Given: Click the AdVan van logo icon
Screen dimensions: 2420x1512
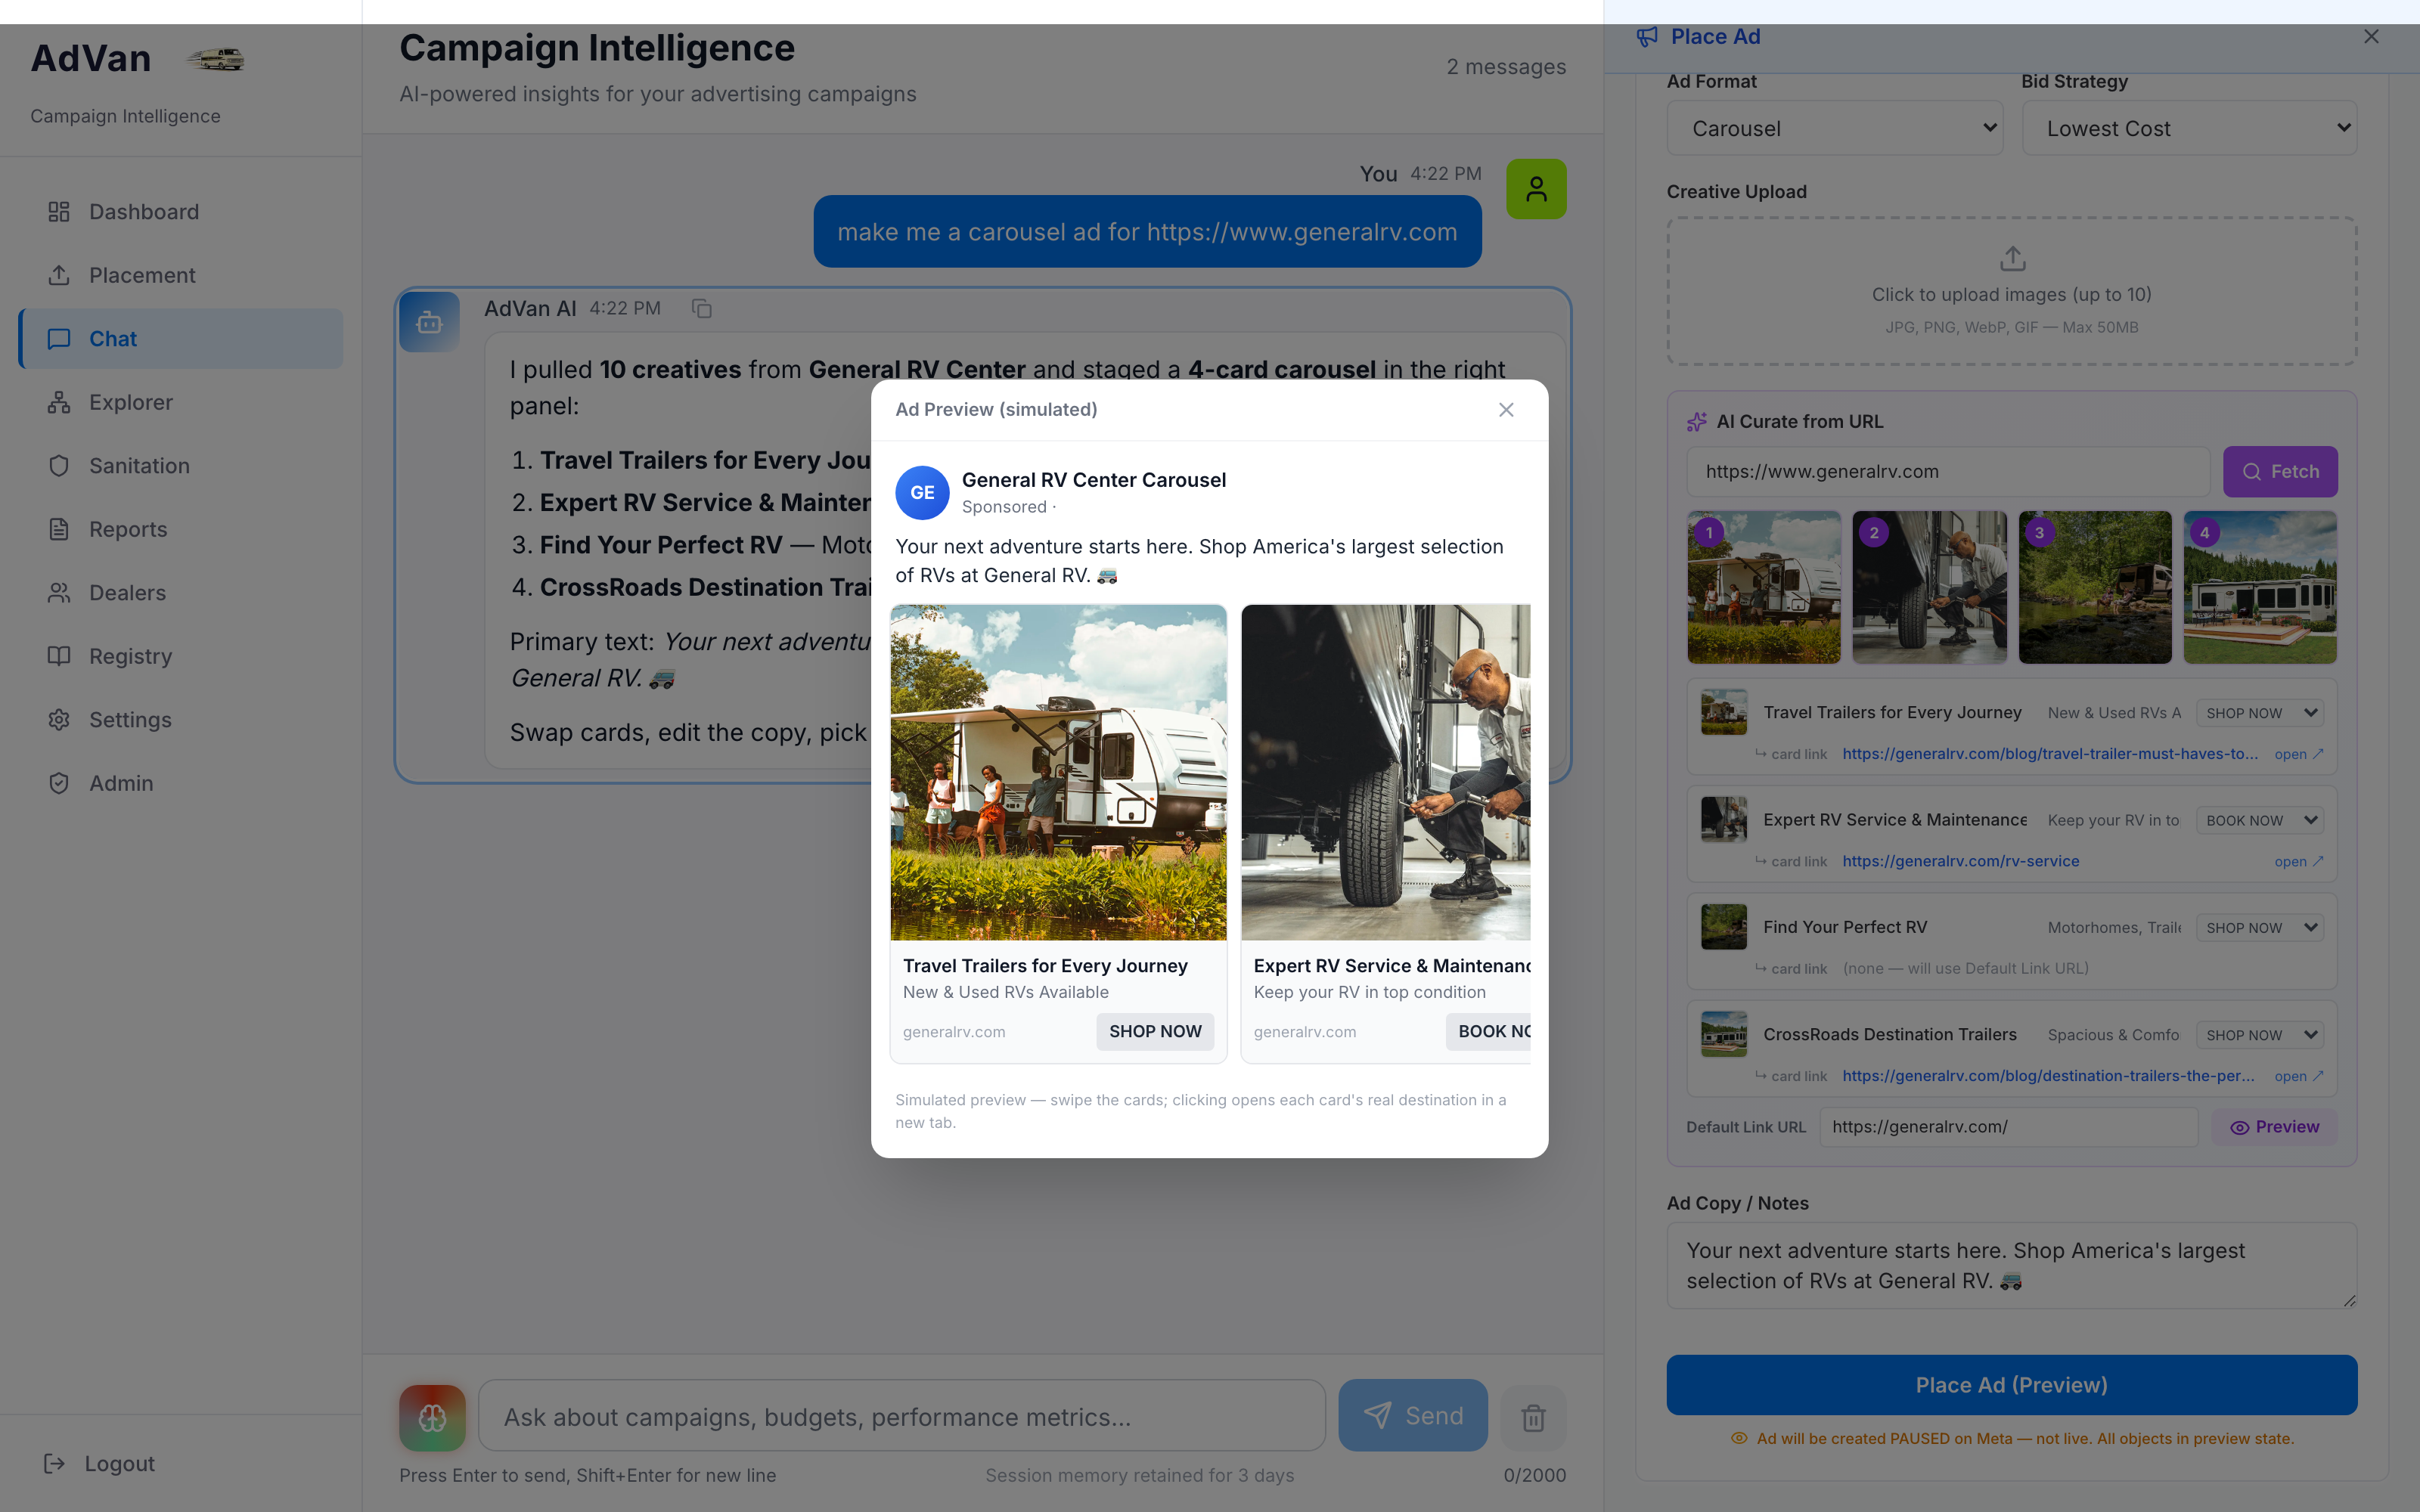Looking at the screenshot, I should (x=215, y=59).
